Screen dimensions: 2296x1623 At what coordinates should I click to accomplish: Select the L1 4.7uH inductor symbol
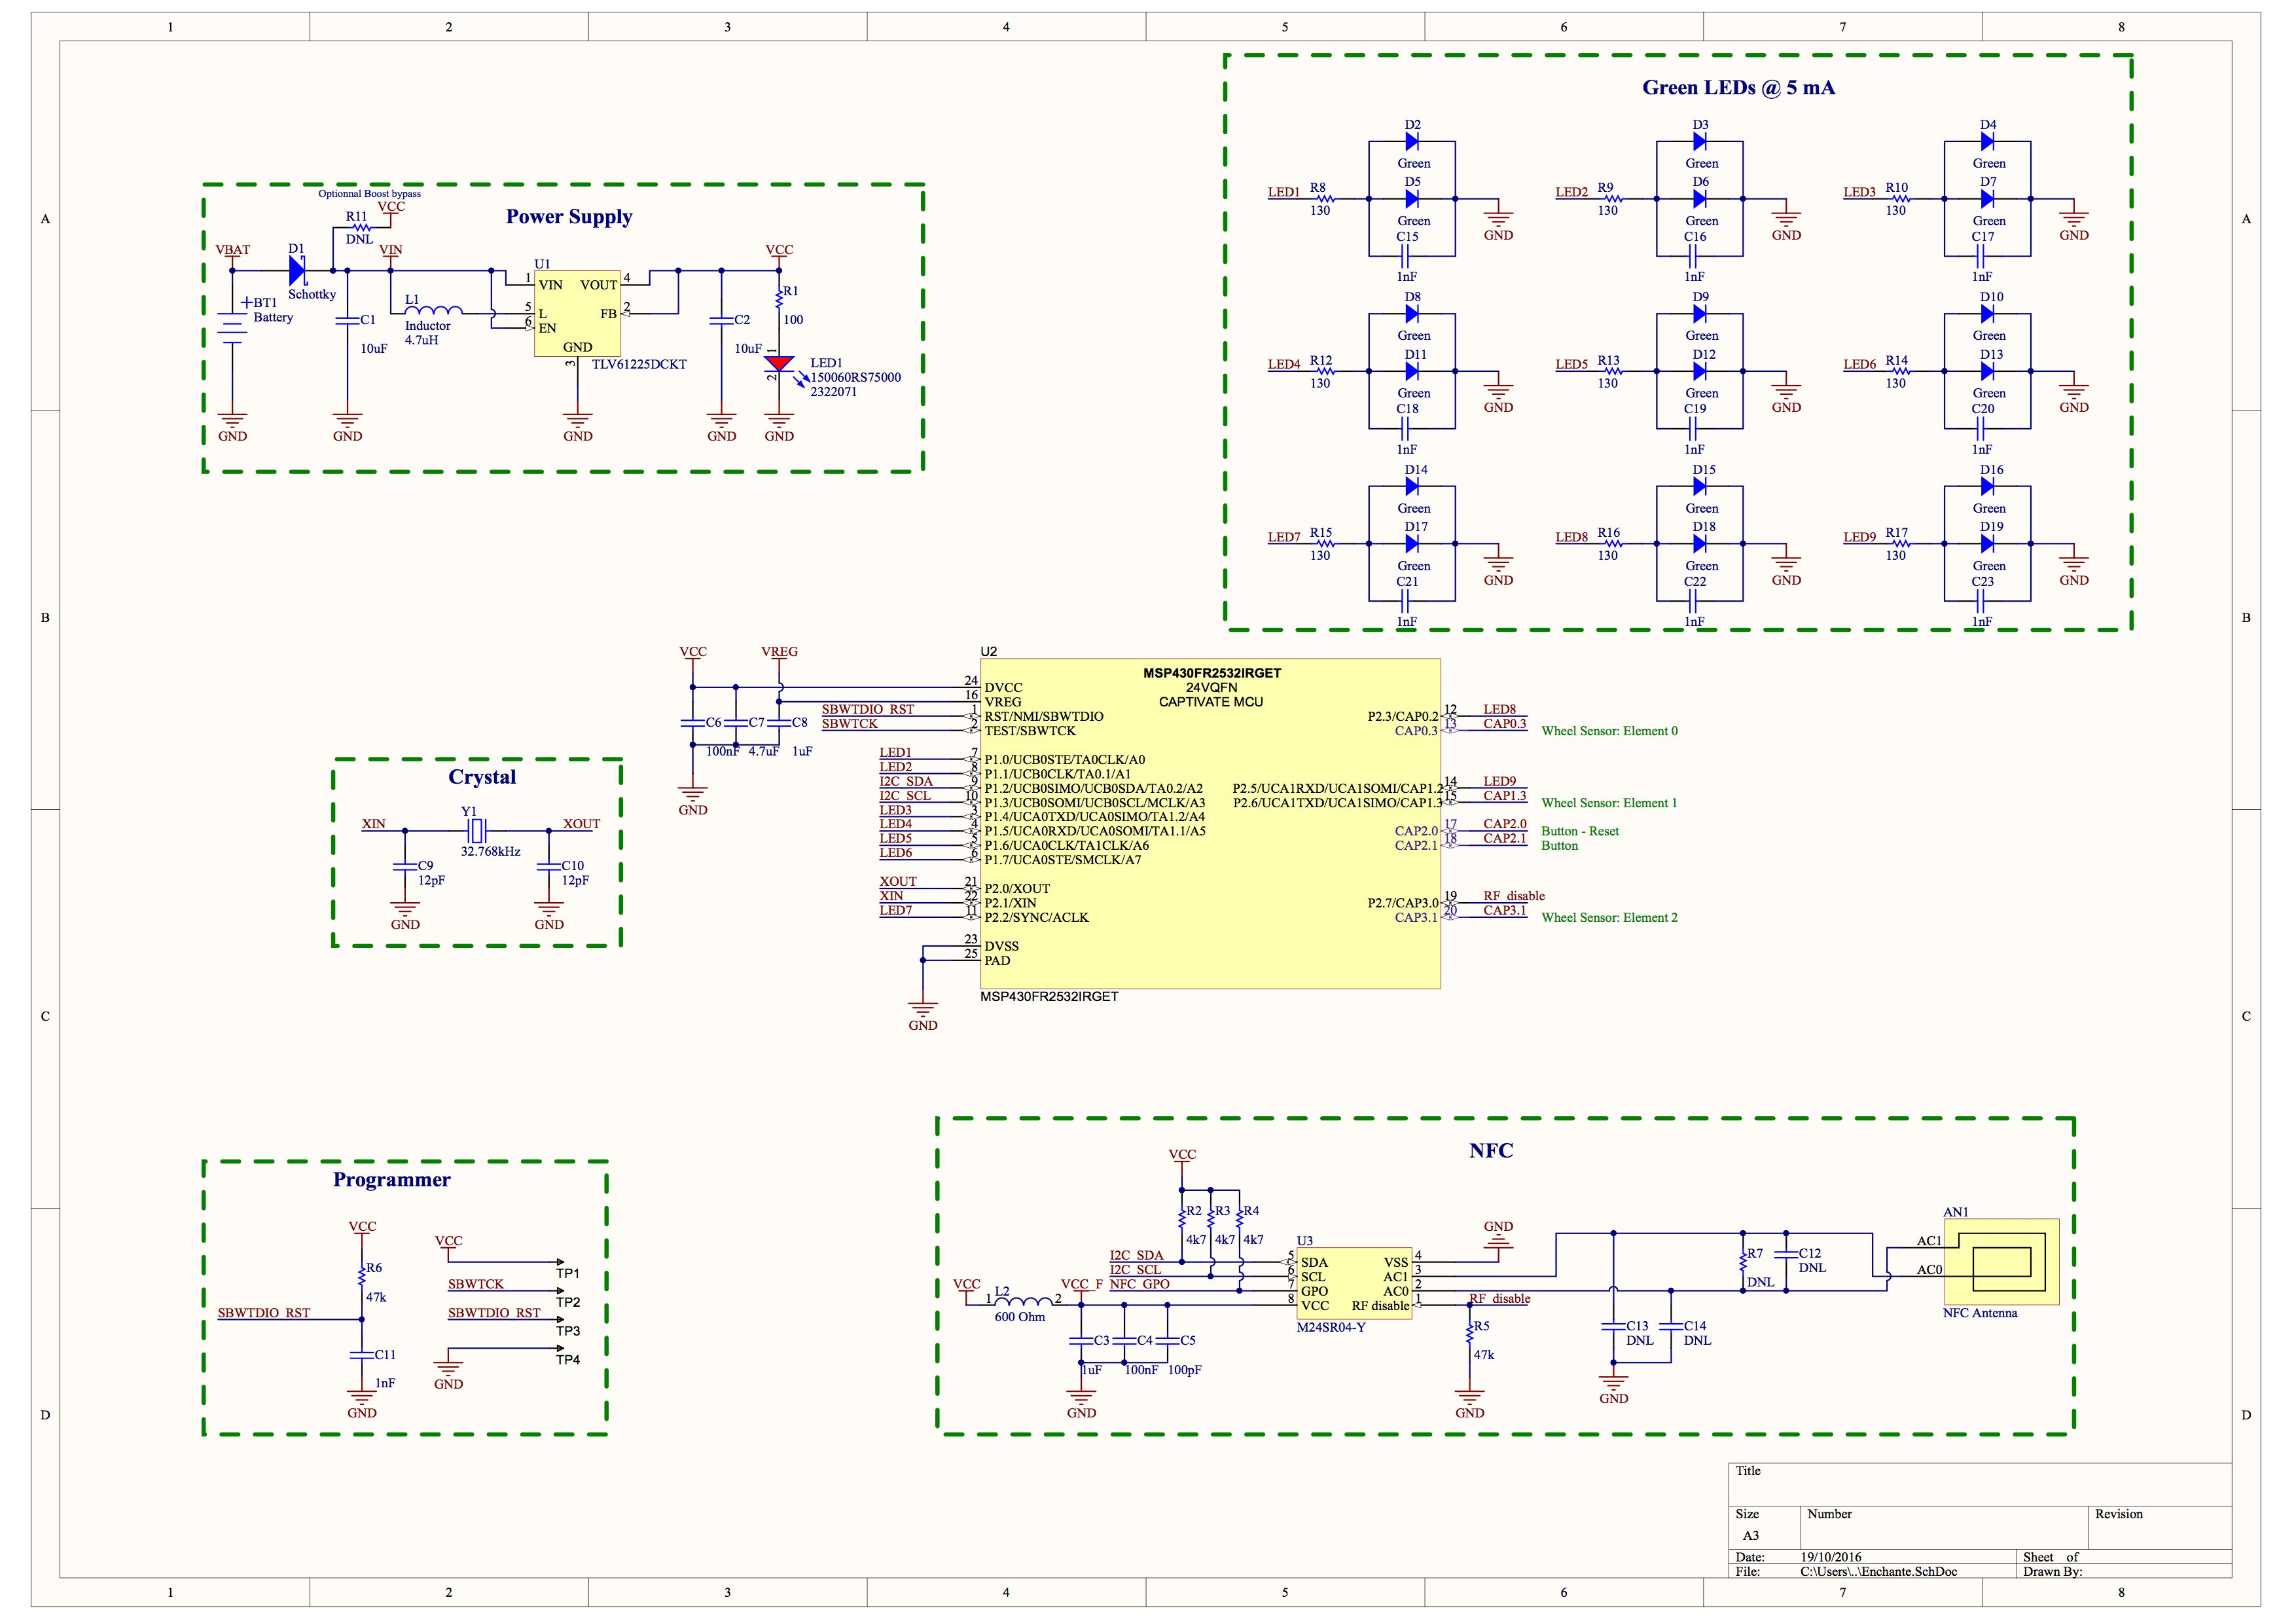433,311
